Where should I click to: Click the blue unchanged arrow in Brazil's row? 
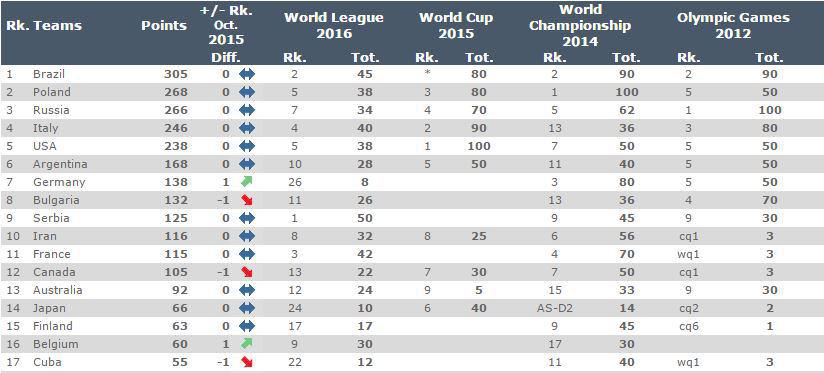tap(246, 74)
